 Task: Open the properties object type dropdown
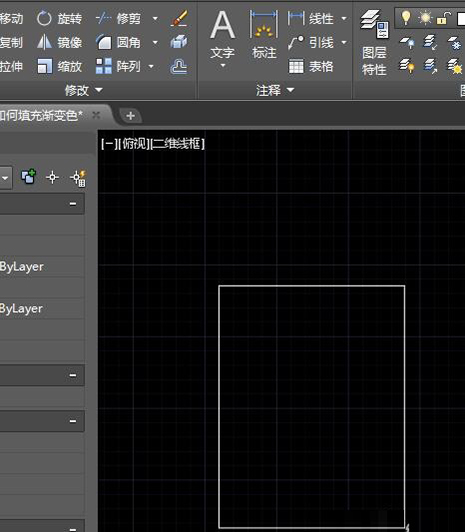pos(5,177)
